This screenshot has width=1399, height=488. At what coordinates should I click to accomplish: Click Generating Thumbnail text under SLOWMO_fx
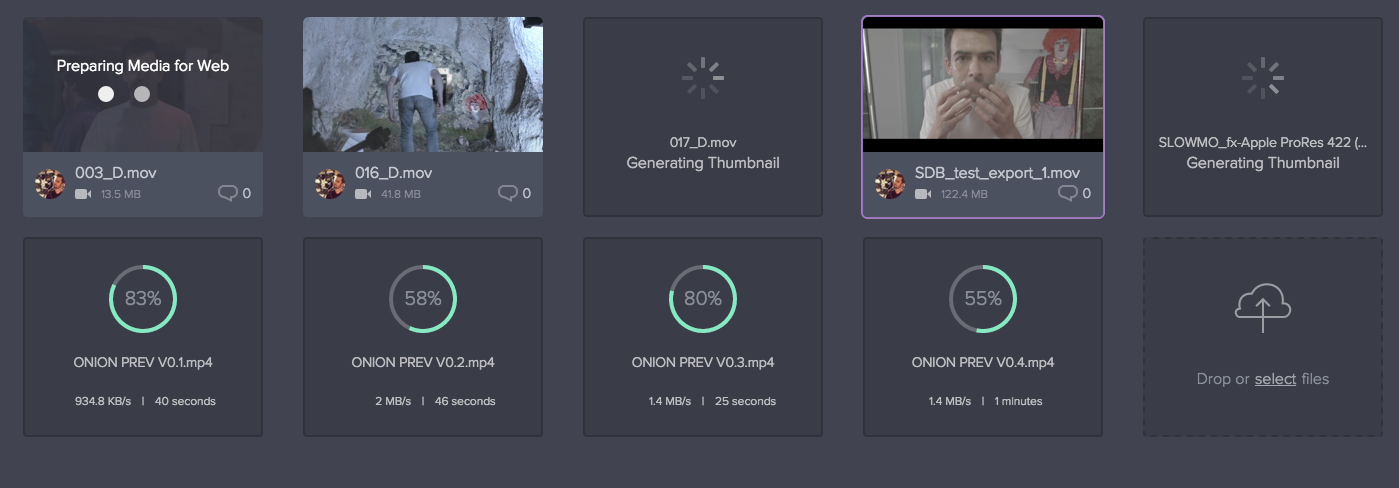click(1263, 163)
